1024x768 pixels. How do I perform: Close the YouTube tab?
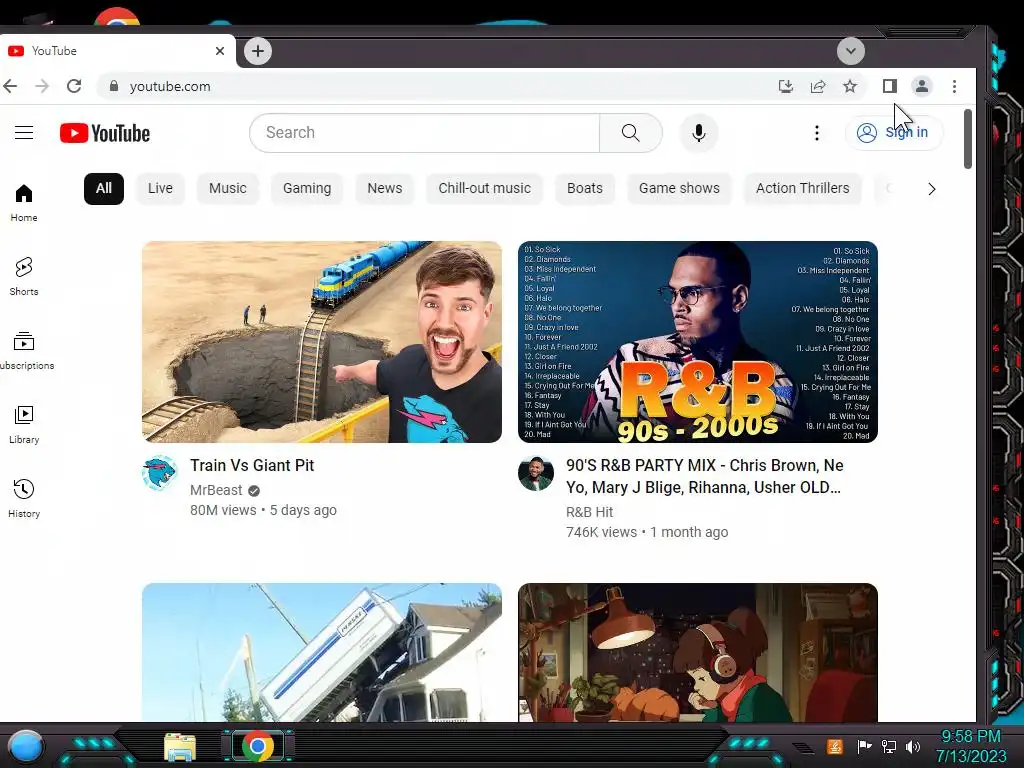pyautogui.click(x=220, y=51)
